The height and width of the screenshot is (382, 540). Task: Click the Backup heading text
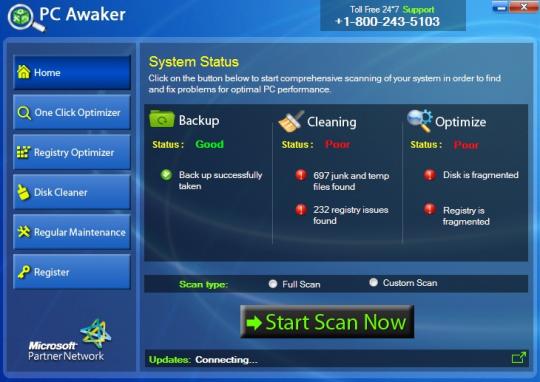click(x=199, y=121)
